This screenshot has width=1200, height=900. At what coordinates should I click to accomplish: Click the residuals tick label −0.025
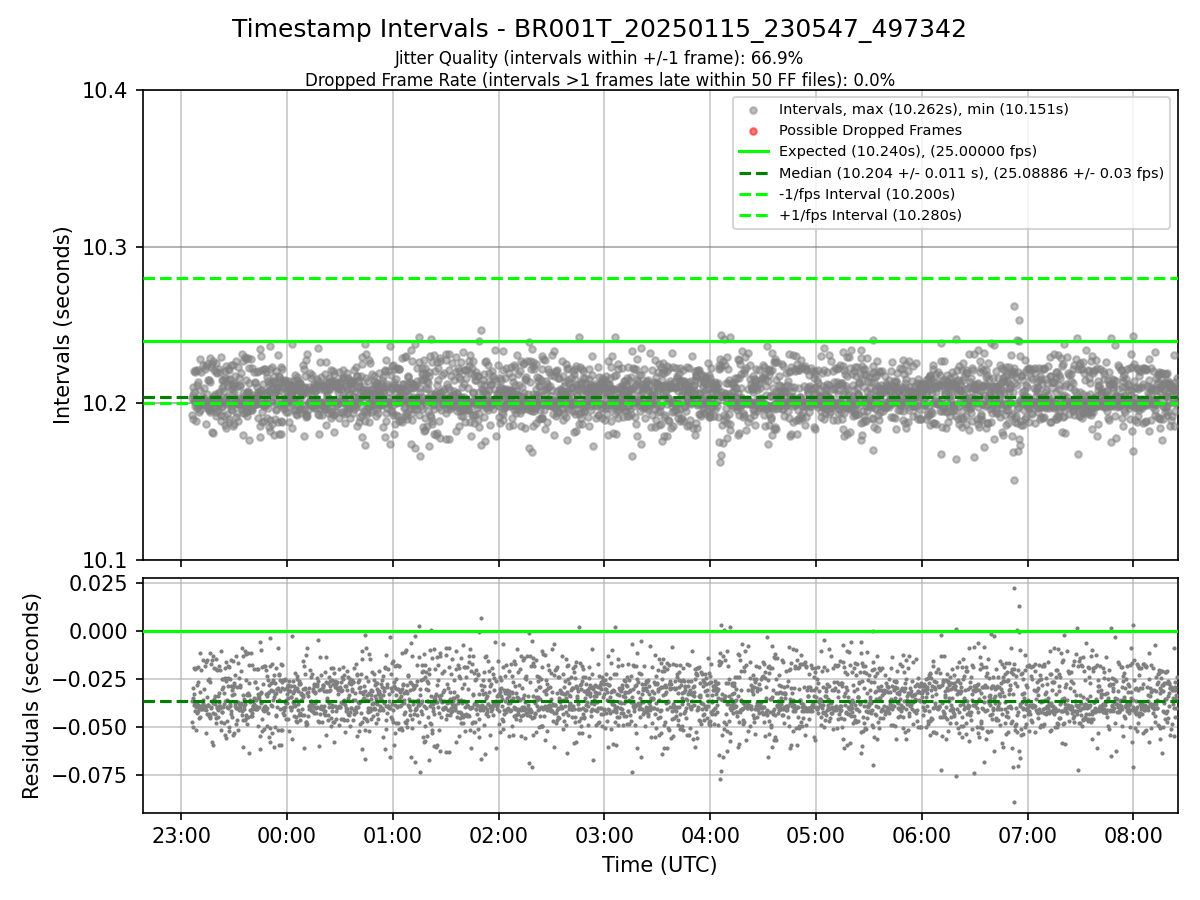click(92, 679)
